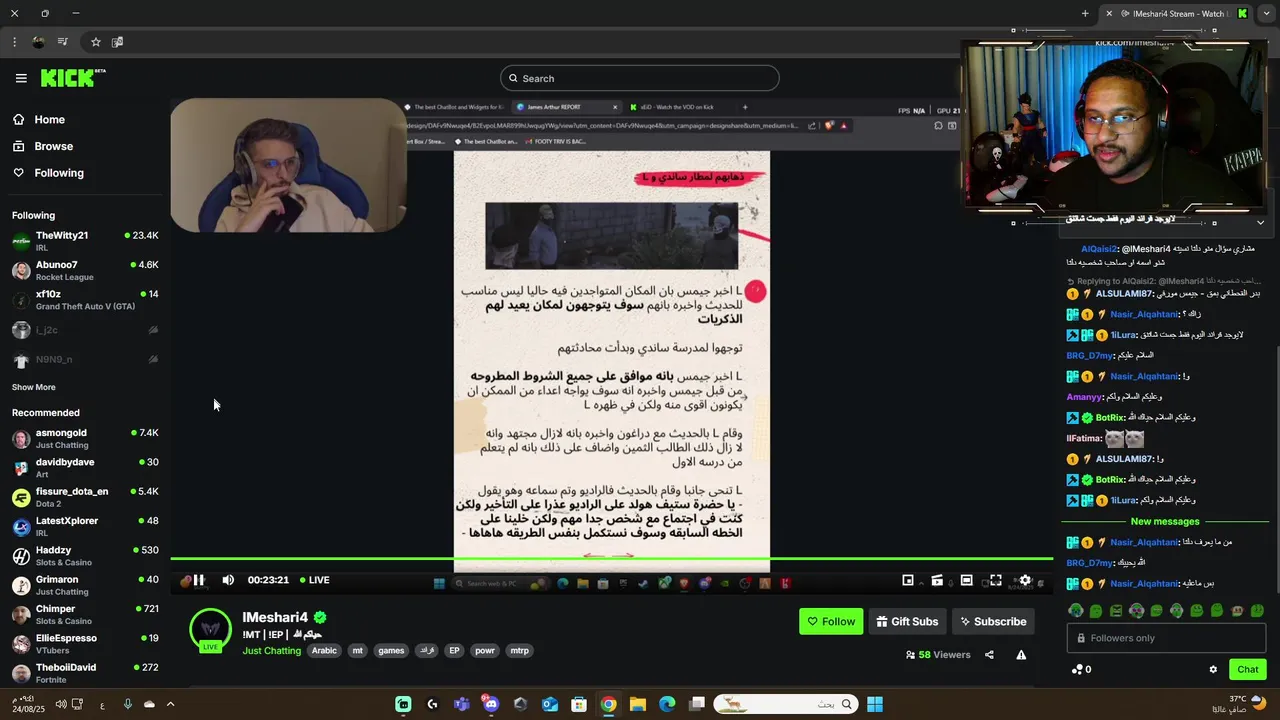Open asmongold recommended channel
This screenshot has width=1280, height=720.
click(x=85, y=439)
